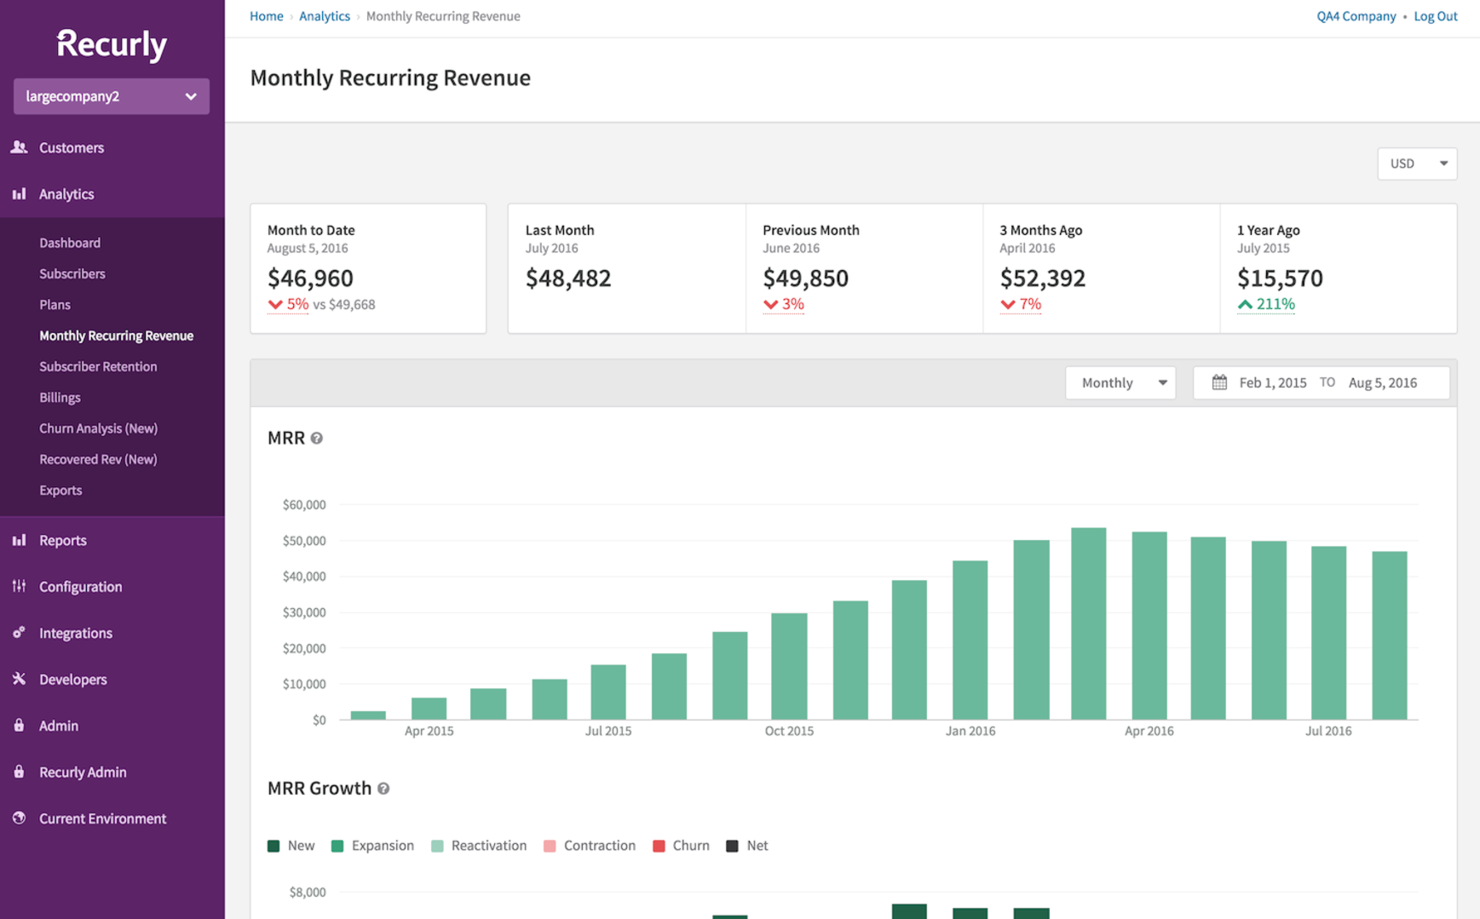
Task: Click the red down arrow next to 5%
Action: (275, 305)
